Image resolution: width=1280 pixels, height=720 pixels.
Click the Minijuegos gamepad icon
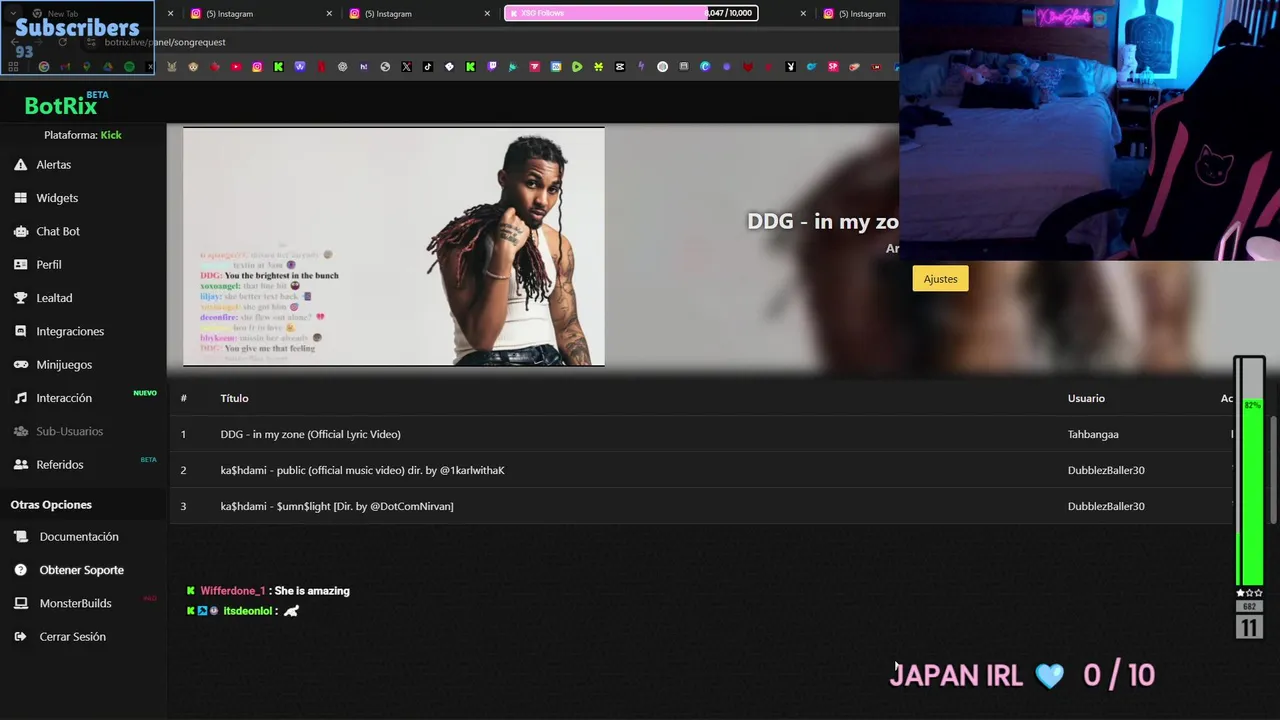(20, 364)
